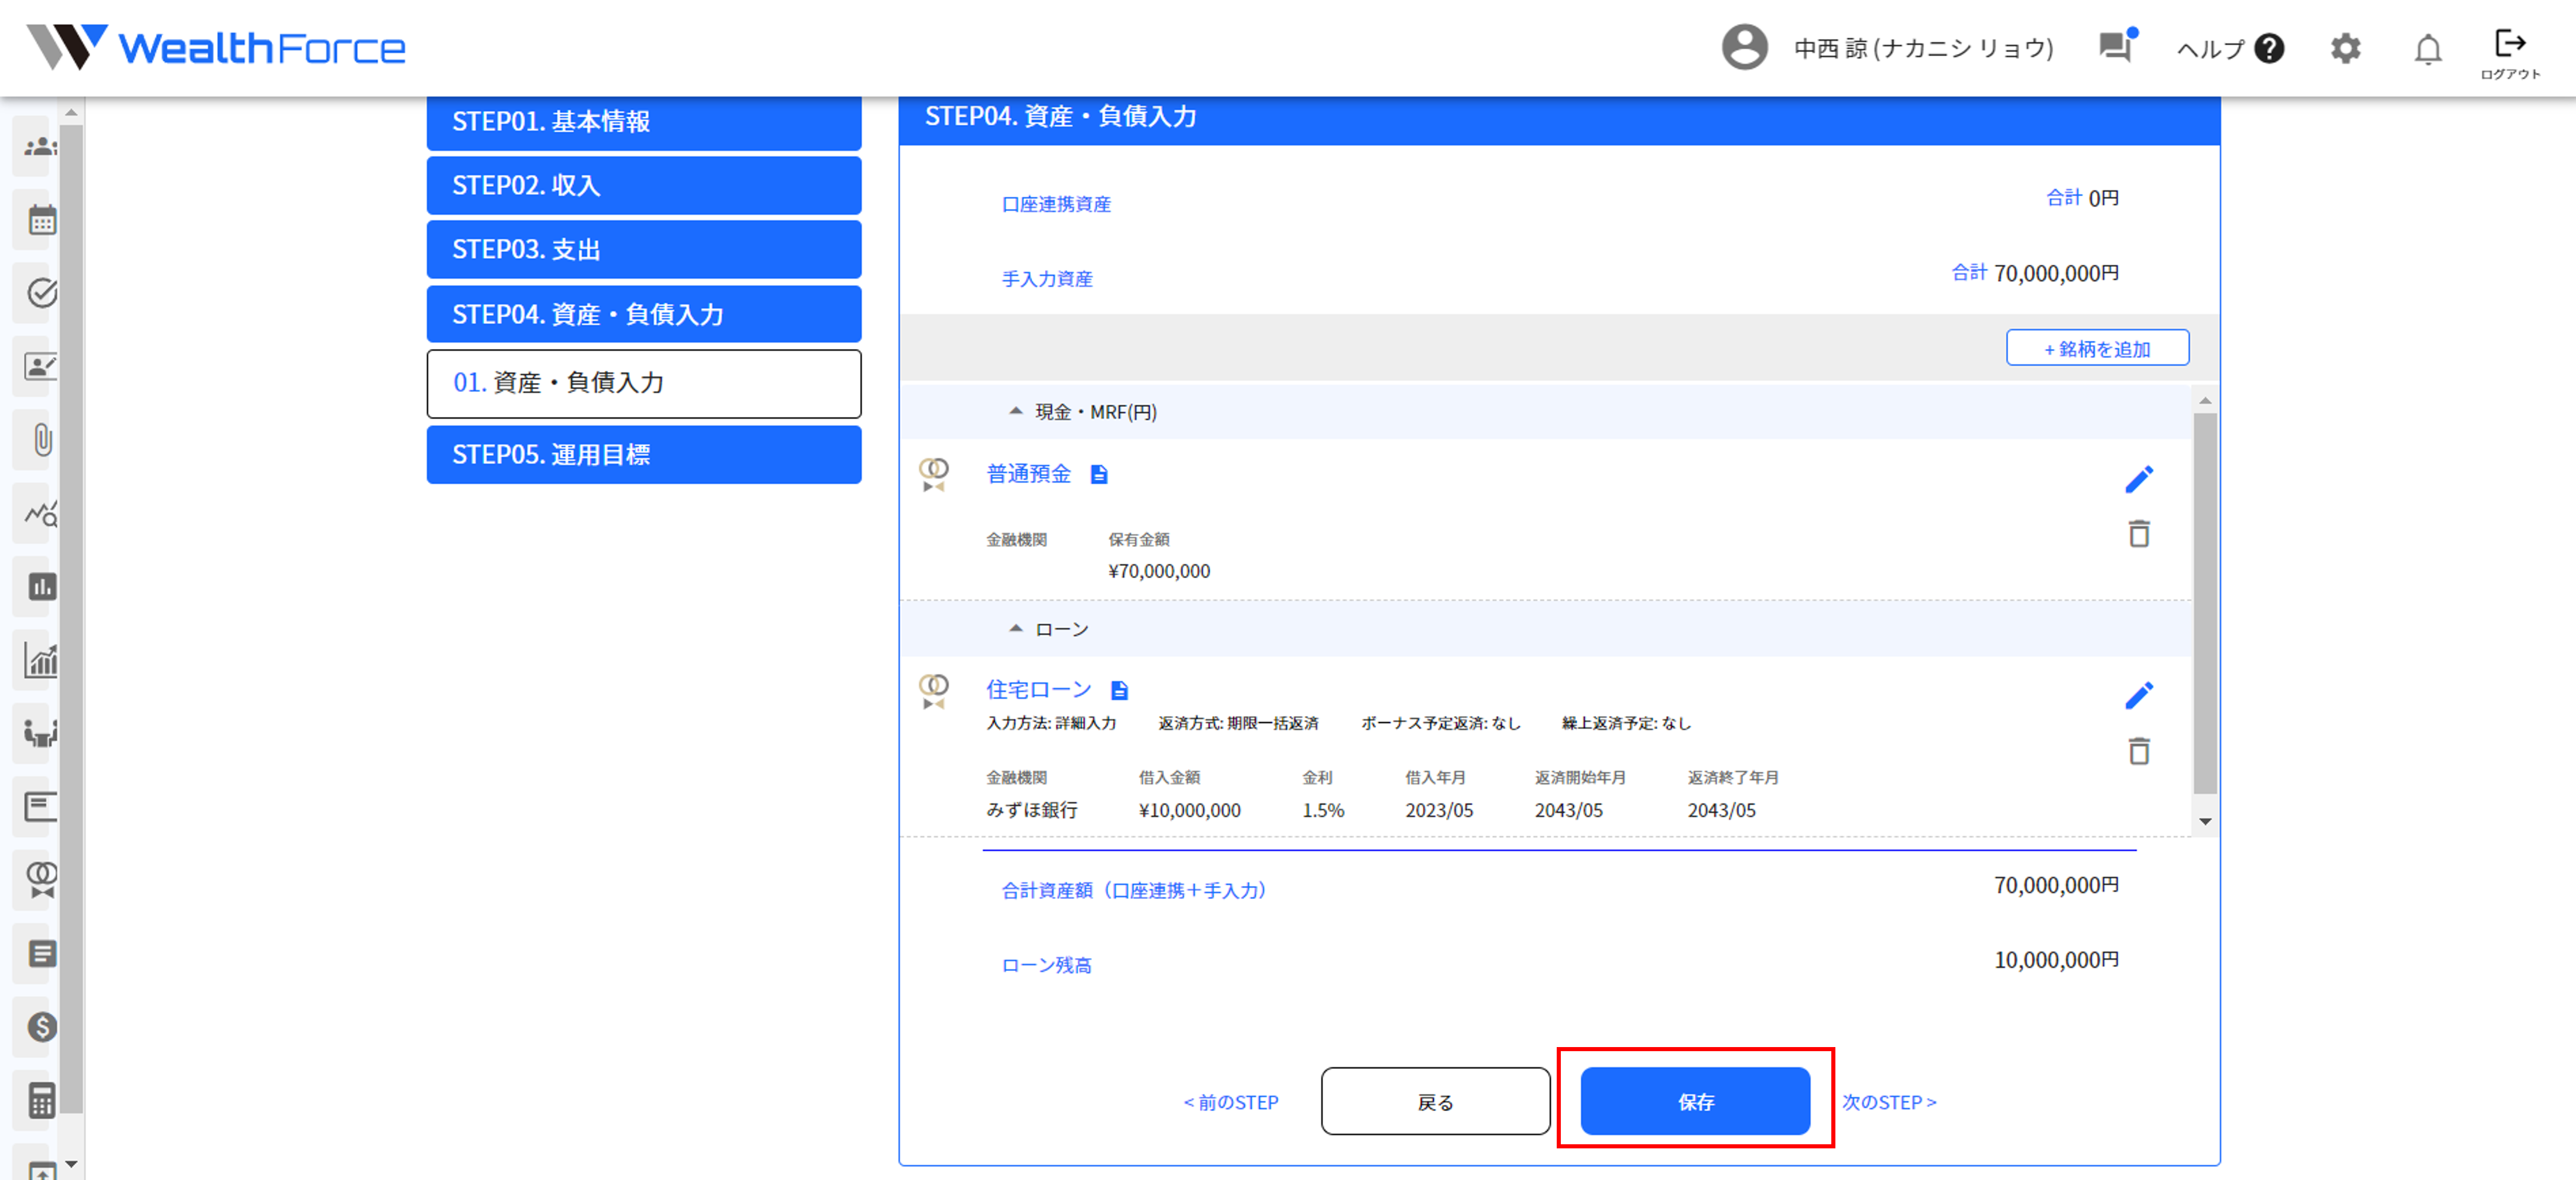2576x1180 pixels.
Task: Delete the 住宅ローン entry with trash icon
Action: [x=2139, y=751]
